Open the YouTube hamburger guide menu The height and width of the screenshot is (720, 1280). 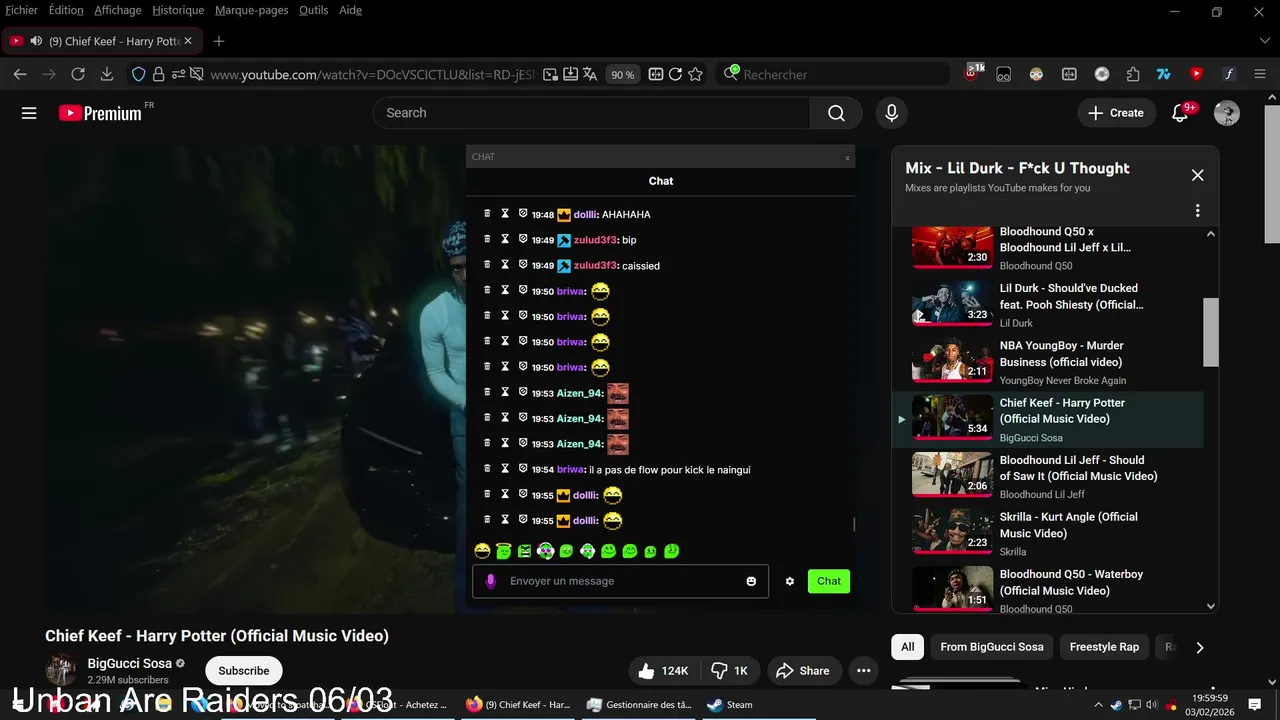pyautogui.click(x=29, y=113)
